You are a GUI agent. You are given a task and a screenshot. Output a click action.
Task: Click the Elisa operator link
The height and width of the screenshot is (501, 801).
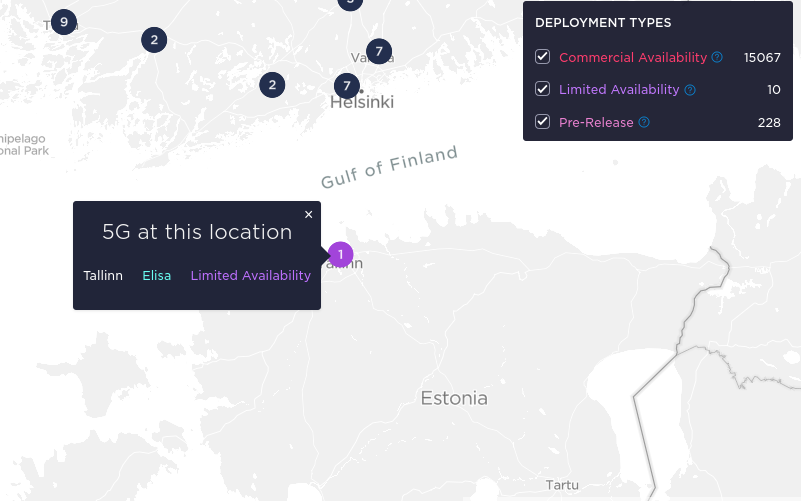(157, 276)
